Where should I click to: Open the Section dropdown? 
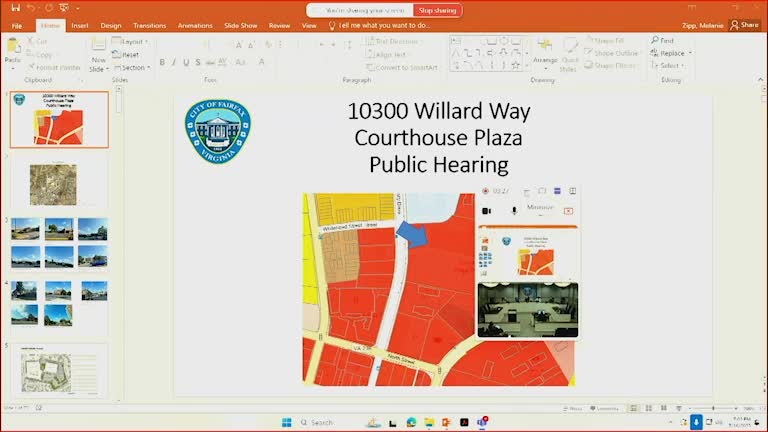click(x=131, y=68)
